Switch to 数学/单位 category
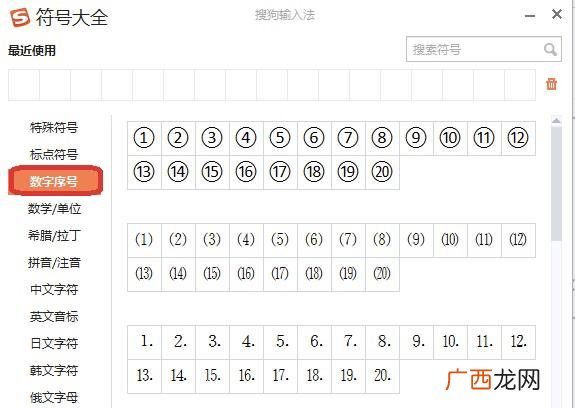The image size is (575, 408). tap(54, 209)
